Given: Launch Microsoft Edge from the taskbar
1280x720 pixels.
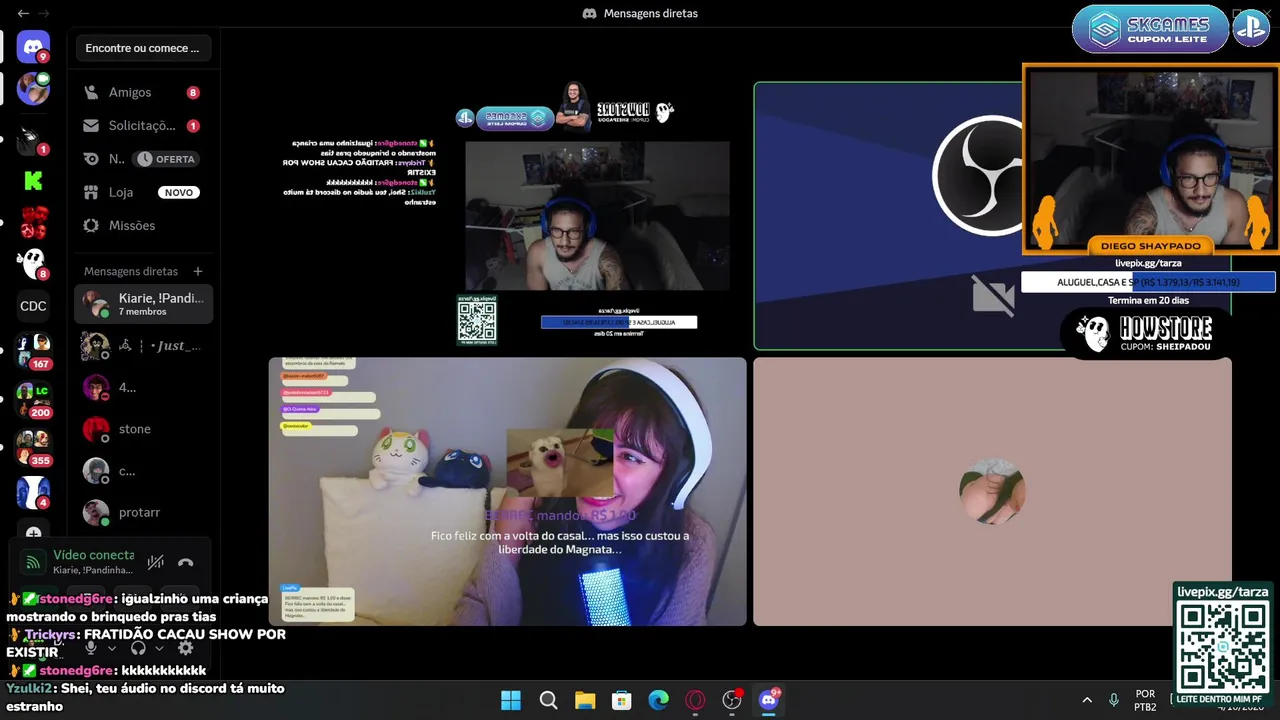Looking at the screenshot, I should (658, 700).
